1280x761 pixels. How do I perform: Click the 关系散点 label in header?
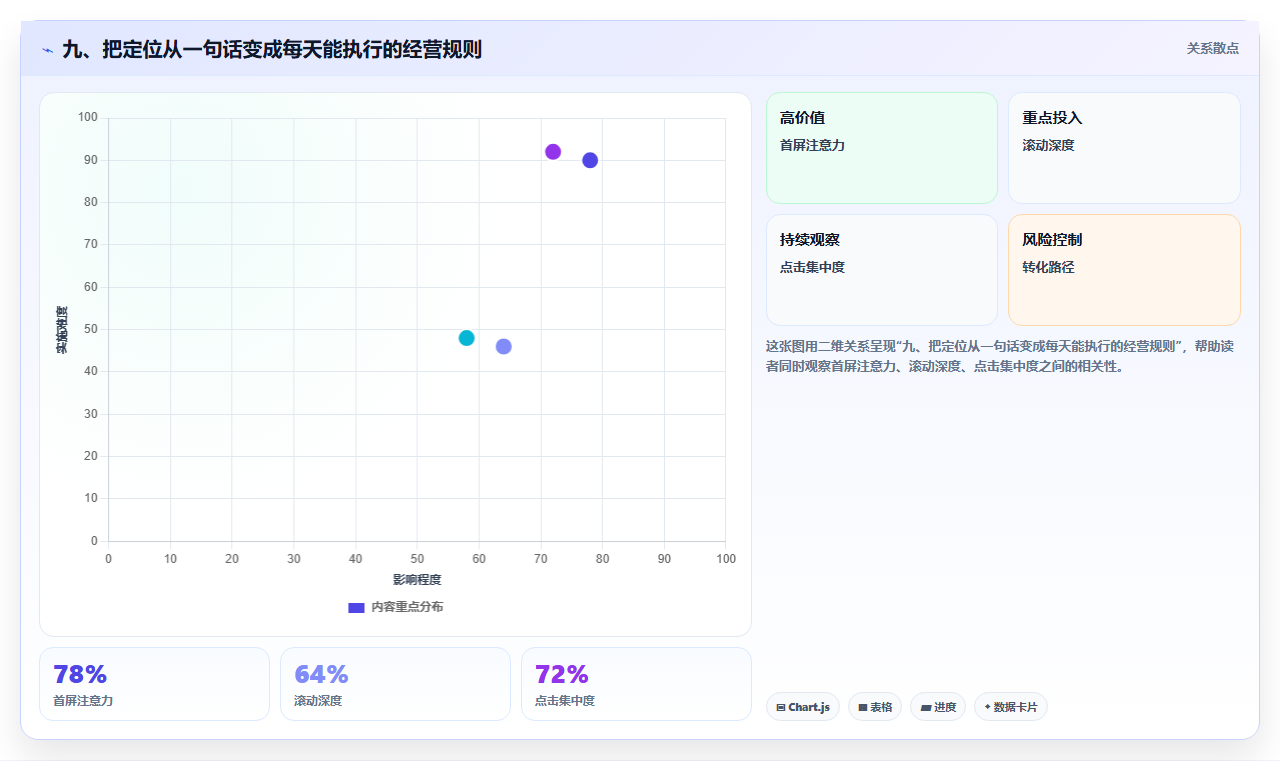pyautogui.click(x=1212, y=48)
